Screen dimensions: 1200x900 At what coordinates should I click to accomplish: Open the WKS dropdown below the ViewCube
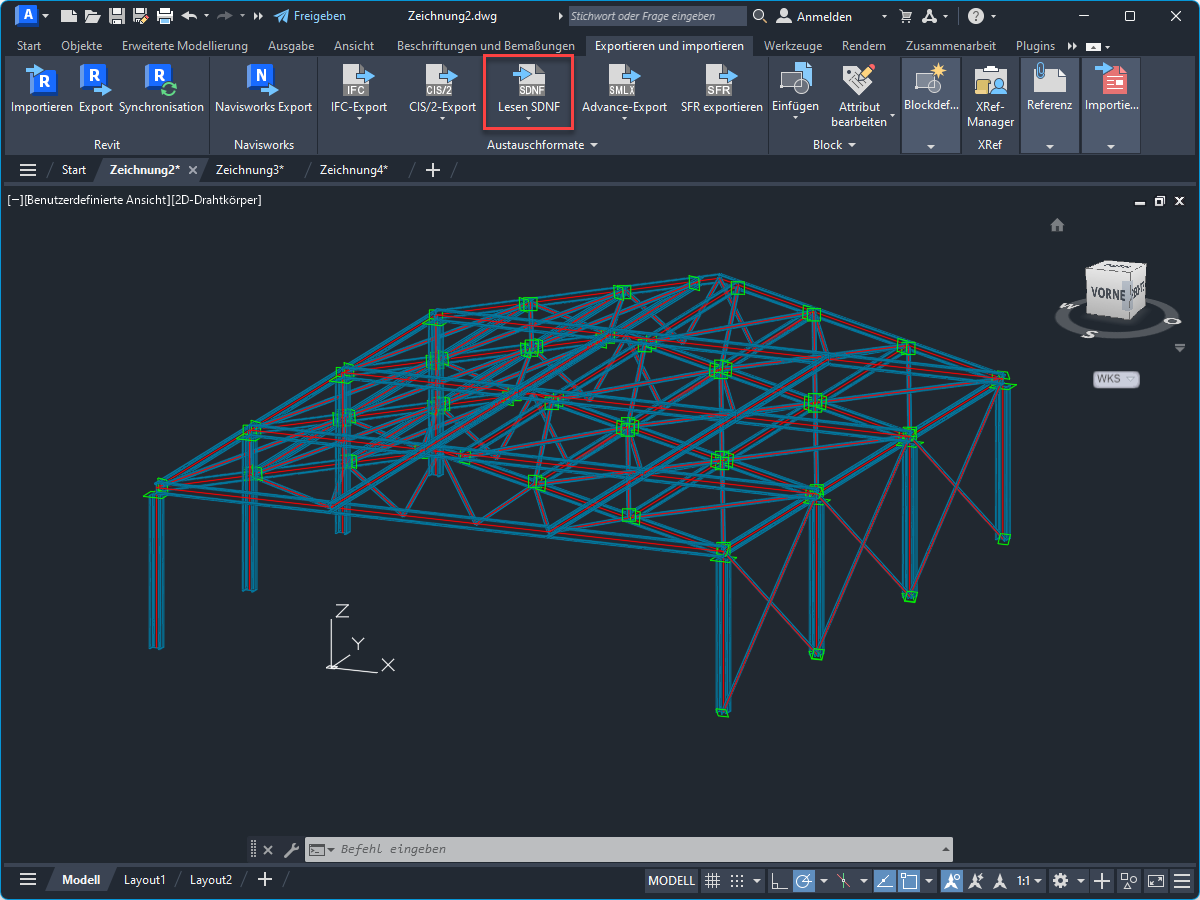pyautogui.click(x=1116, y=379)
